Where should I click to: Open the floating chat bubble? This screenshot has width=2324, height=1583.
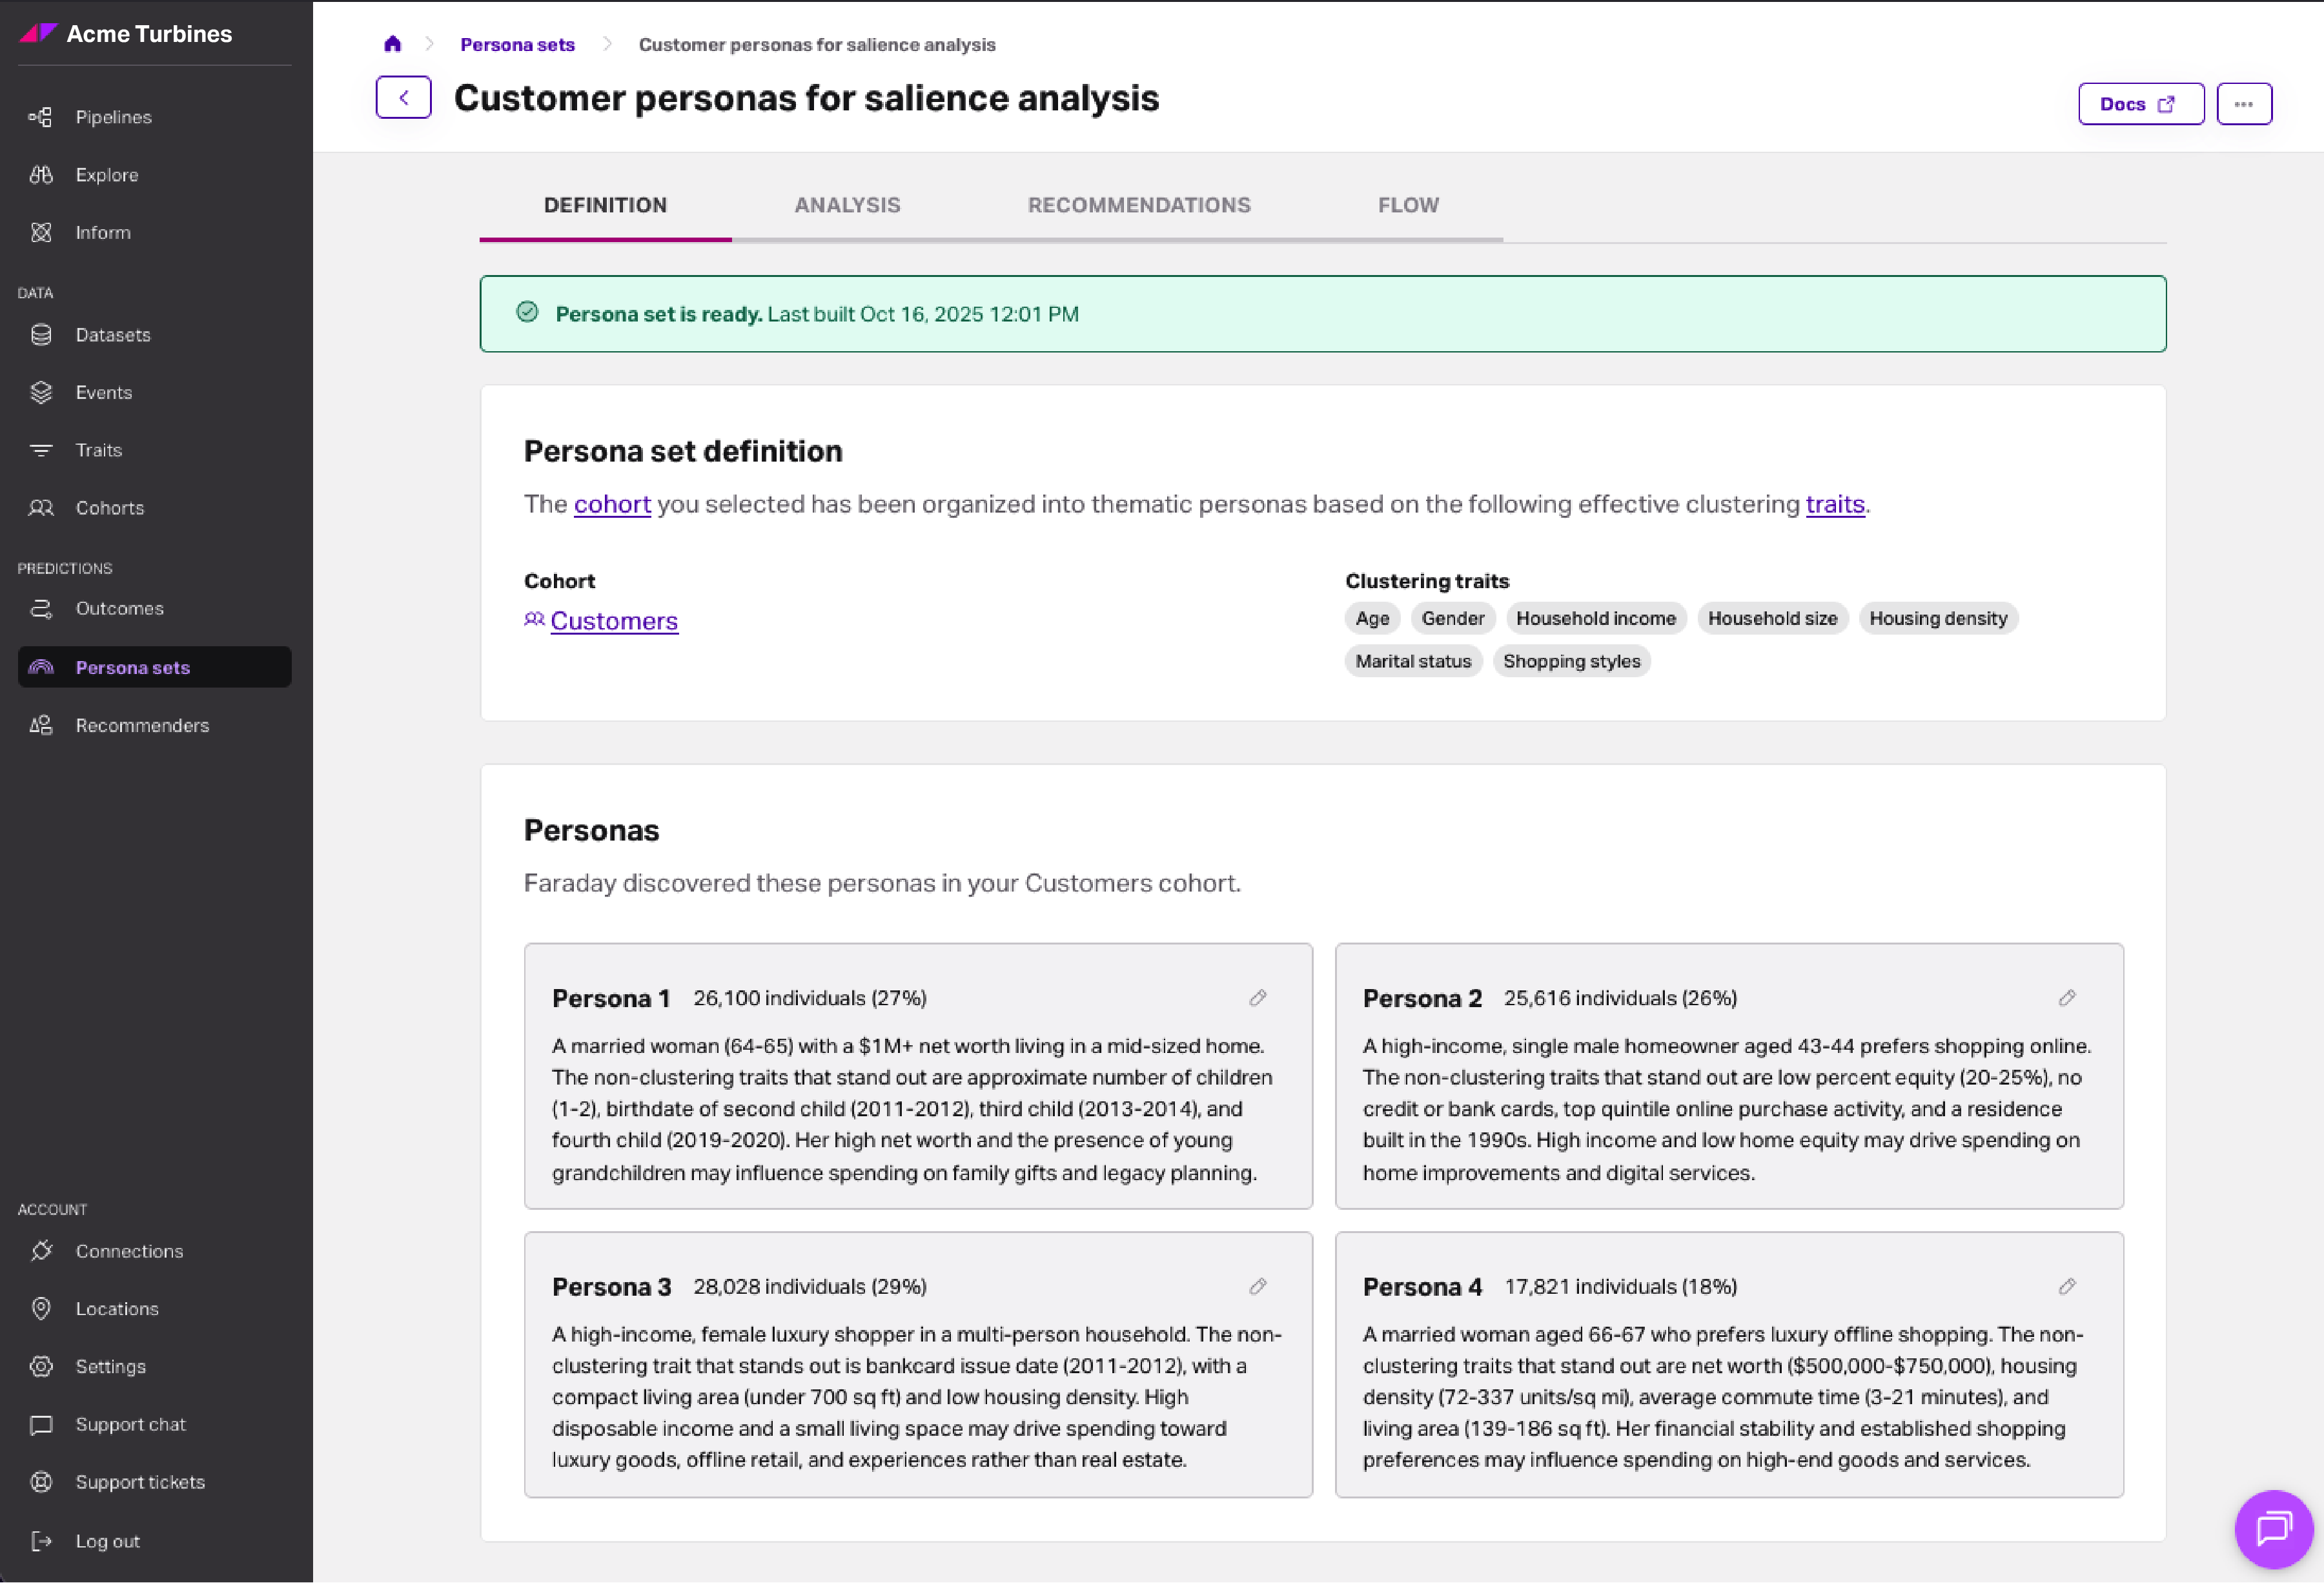point(2273,1528)
